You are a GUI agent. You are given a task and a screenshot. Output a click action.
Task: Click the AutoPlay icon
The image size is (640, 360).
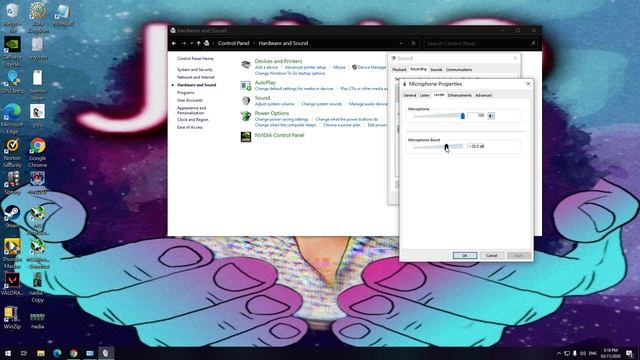[x=245, y=85]
